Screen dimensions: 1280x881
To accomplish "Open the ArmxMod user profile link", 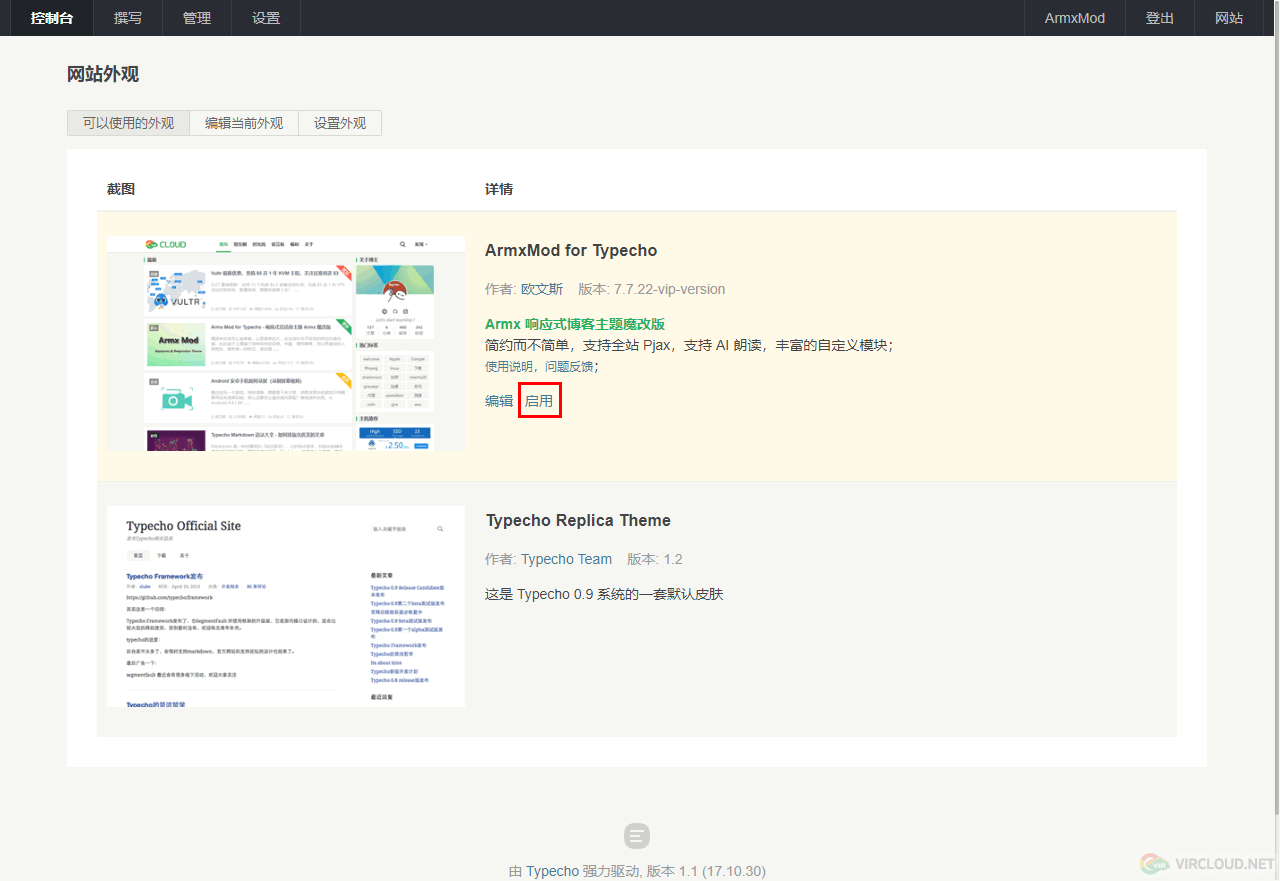I will coord(1075,18).
